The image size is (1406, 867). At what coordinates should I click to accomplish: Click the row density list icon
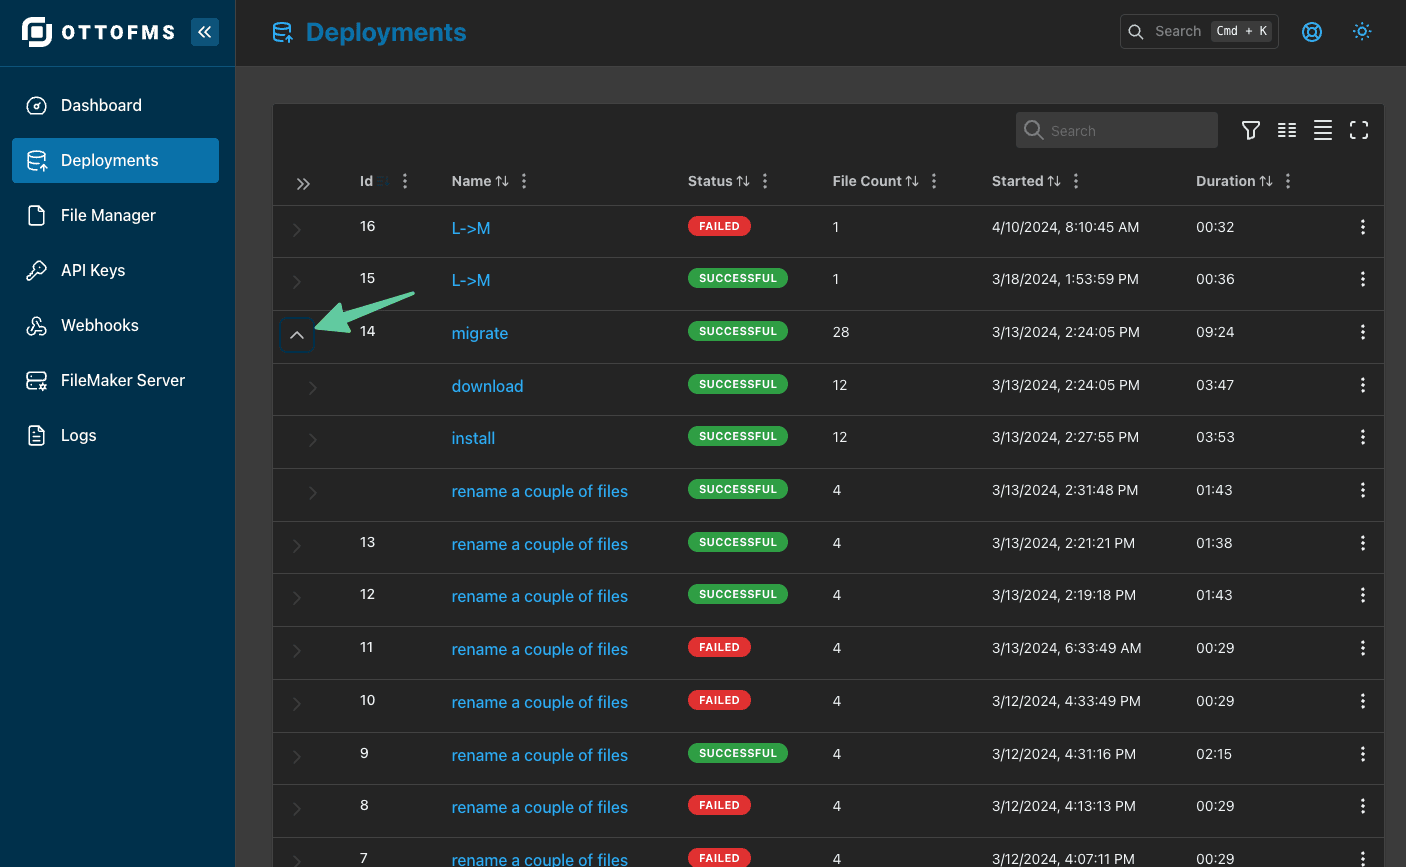point(1323,130)
